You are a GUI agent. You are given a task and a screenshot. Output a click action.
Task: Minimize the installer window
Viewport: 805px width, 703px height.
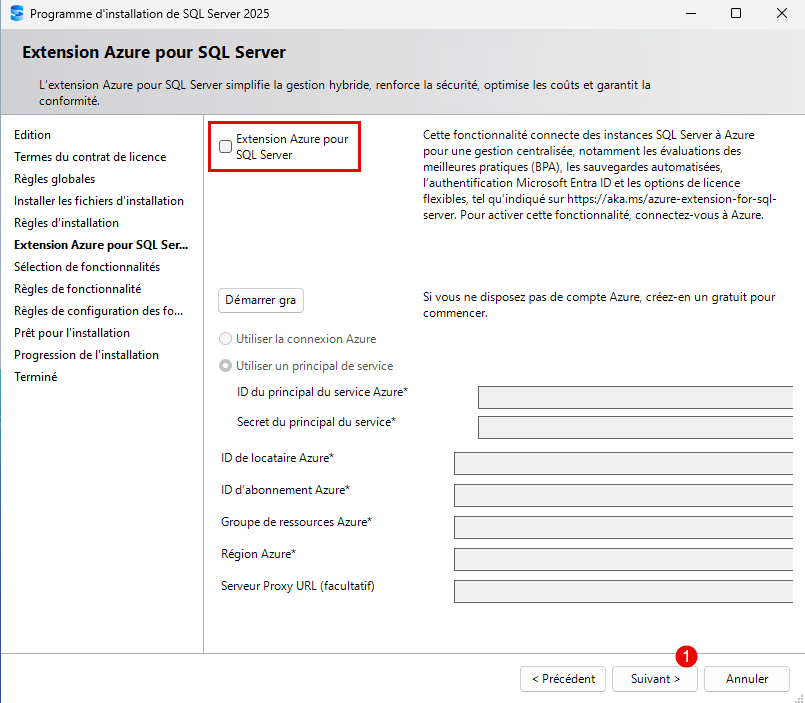pos(691,13)
